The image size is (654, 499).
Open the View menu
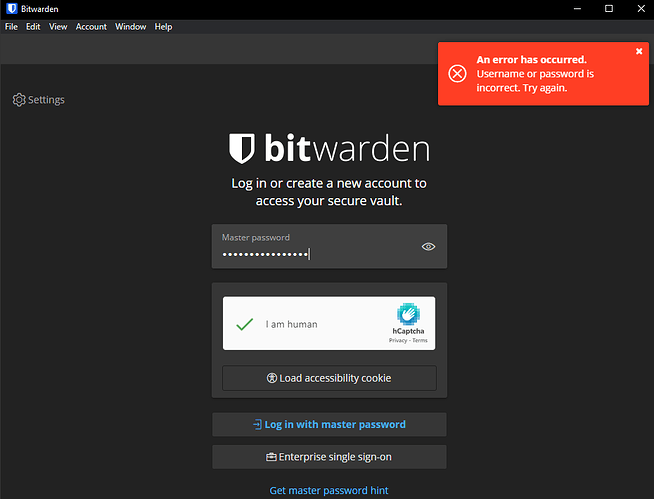tap(58, 27)
